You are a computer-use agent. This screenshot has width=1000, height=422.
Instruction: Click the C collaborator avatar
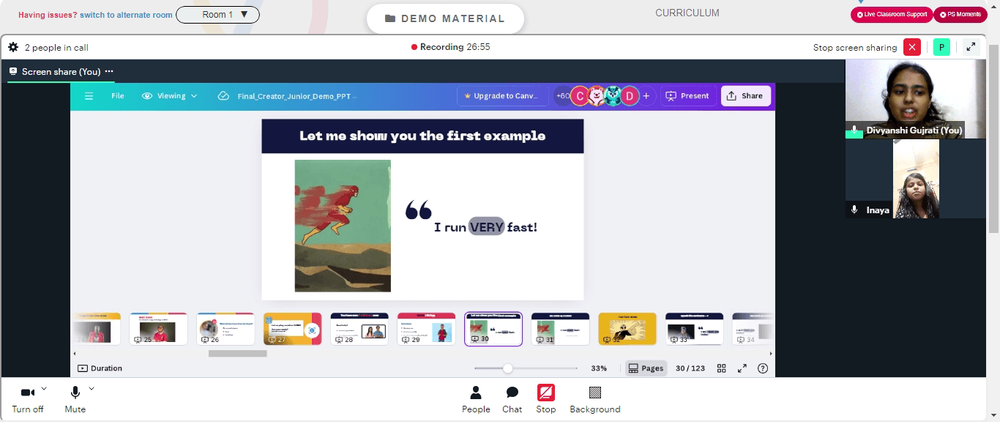pos(579,96)
